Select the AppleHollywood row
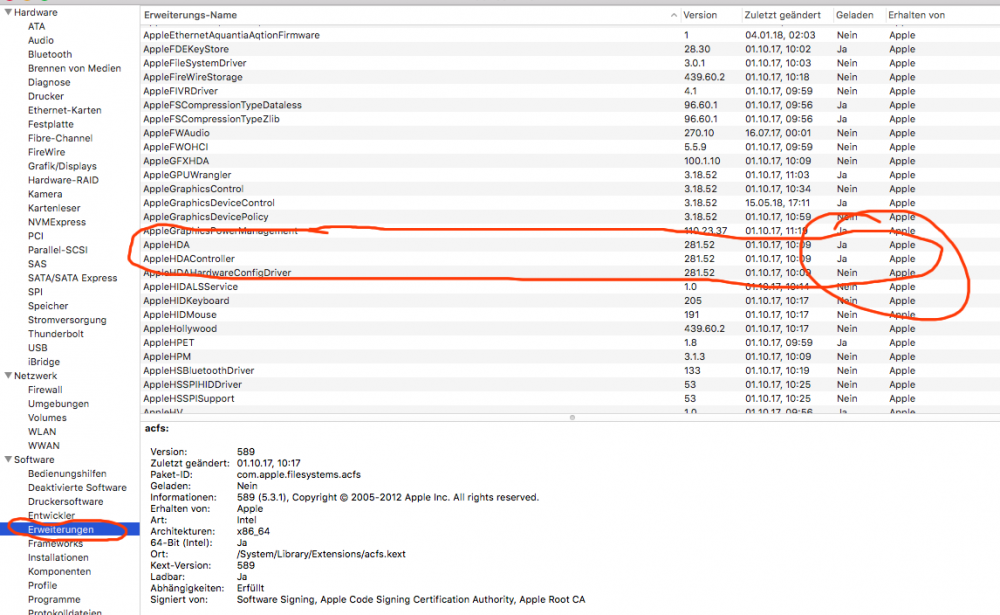Viewport: 1000px width, 615px height. pos(570,329)
